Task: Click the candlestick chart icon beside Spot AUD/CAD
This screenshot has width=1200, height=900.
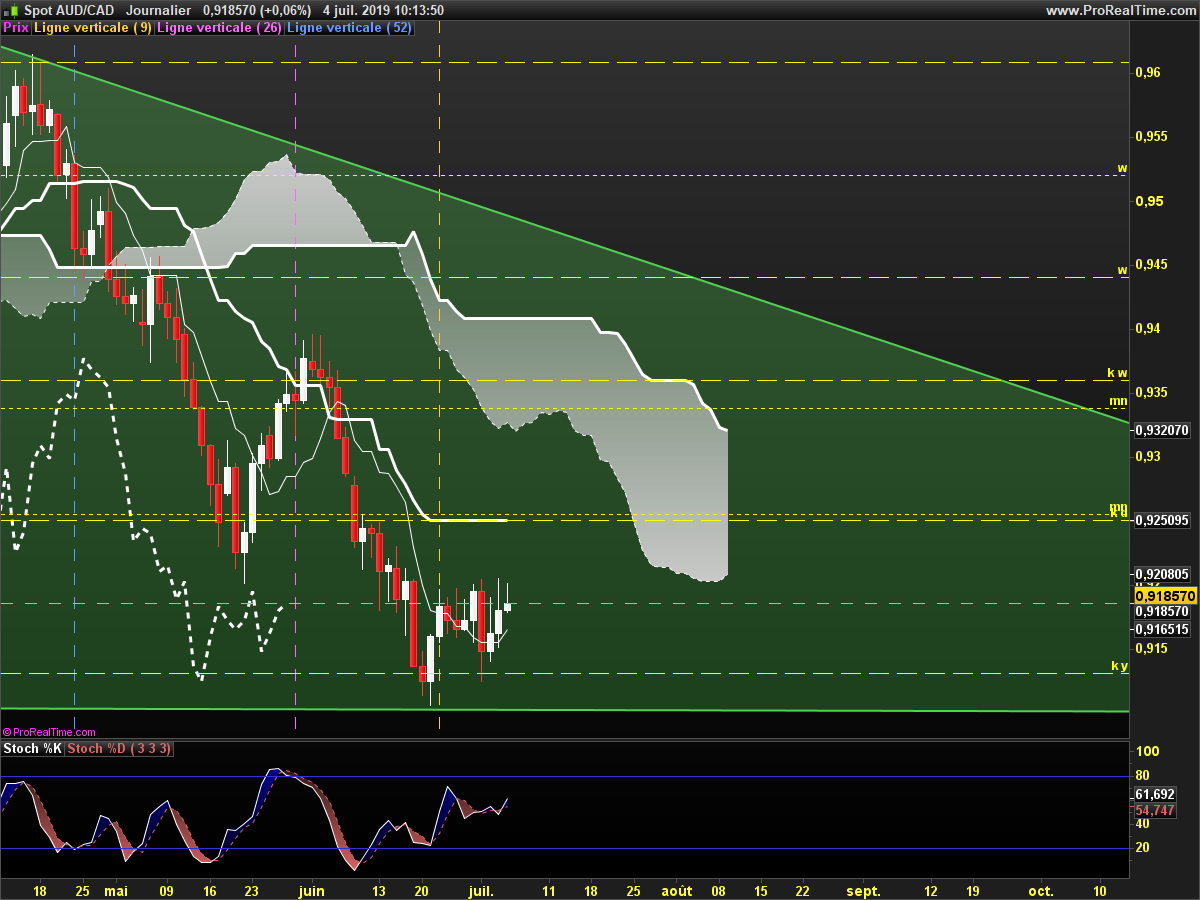Action: point(12,10)
